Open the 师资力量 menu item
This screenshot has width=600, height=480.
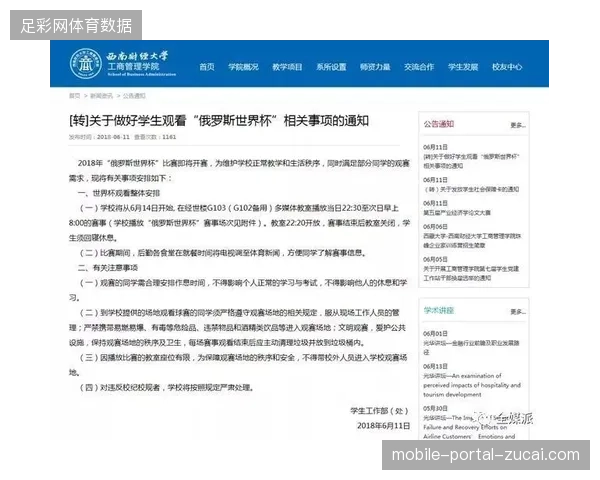(375, 67)
